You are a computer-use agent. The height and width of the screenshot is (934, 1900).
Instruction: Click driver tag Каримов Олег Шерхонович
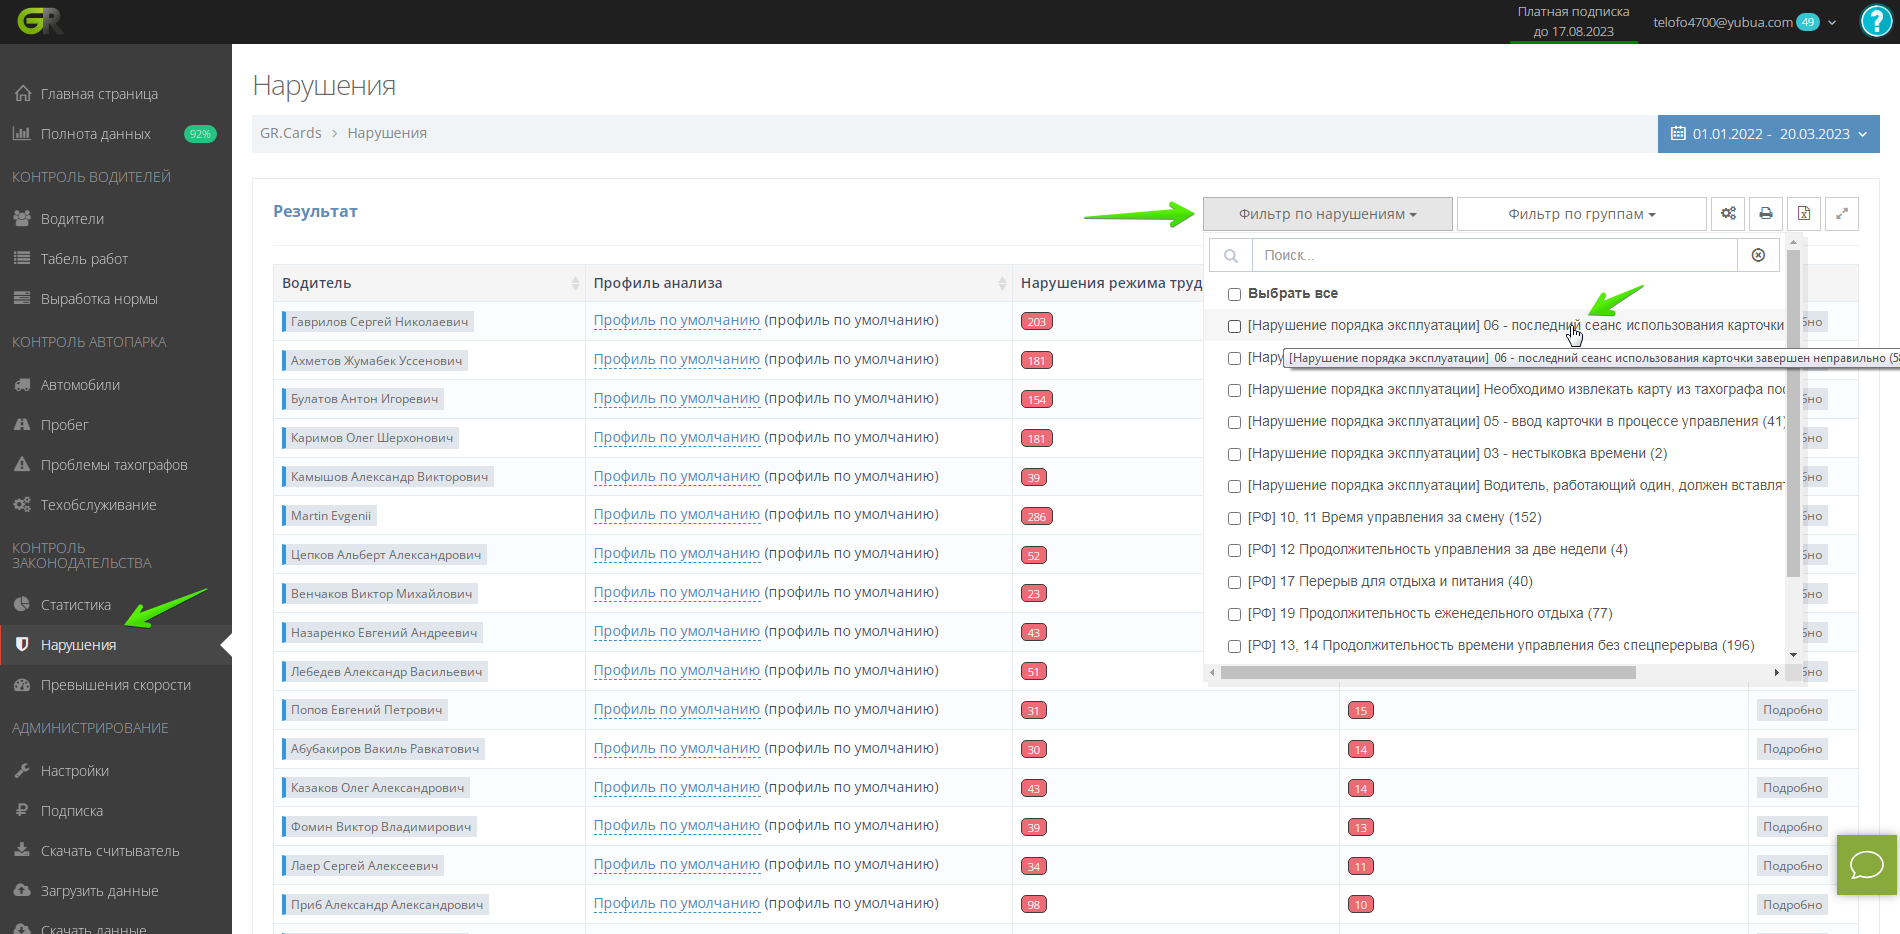372,438
